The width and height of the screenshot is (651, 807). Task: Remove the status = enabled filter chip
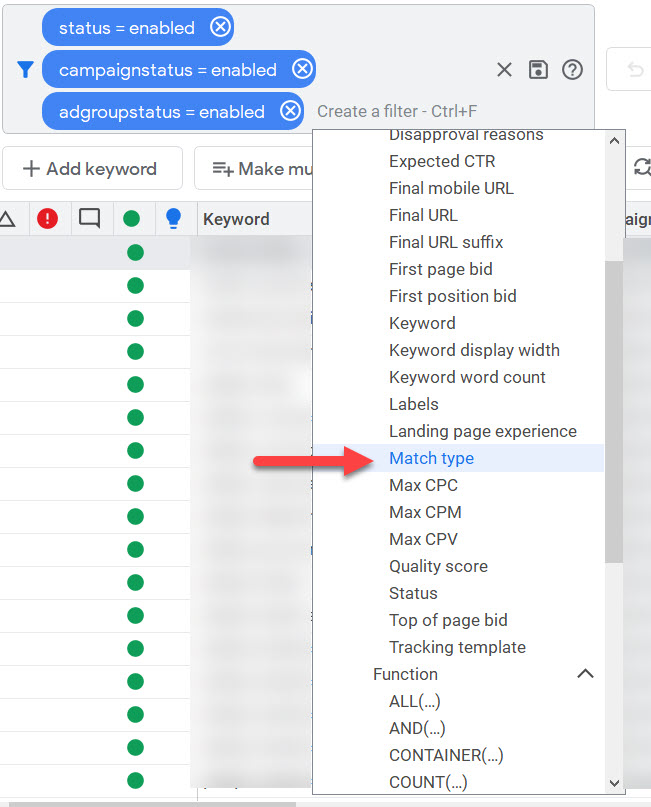[220, 28]
